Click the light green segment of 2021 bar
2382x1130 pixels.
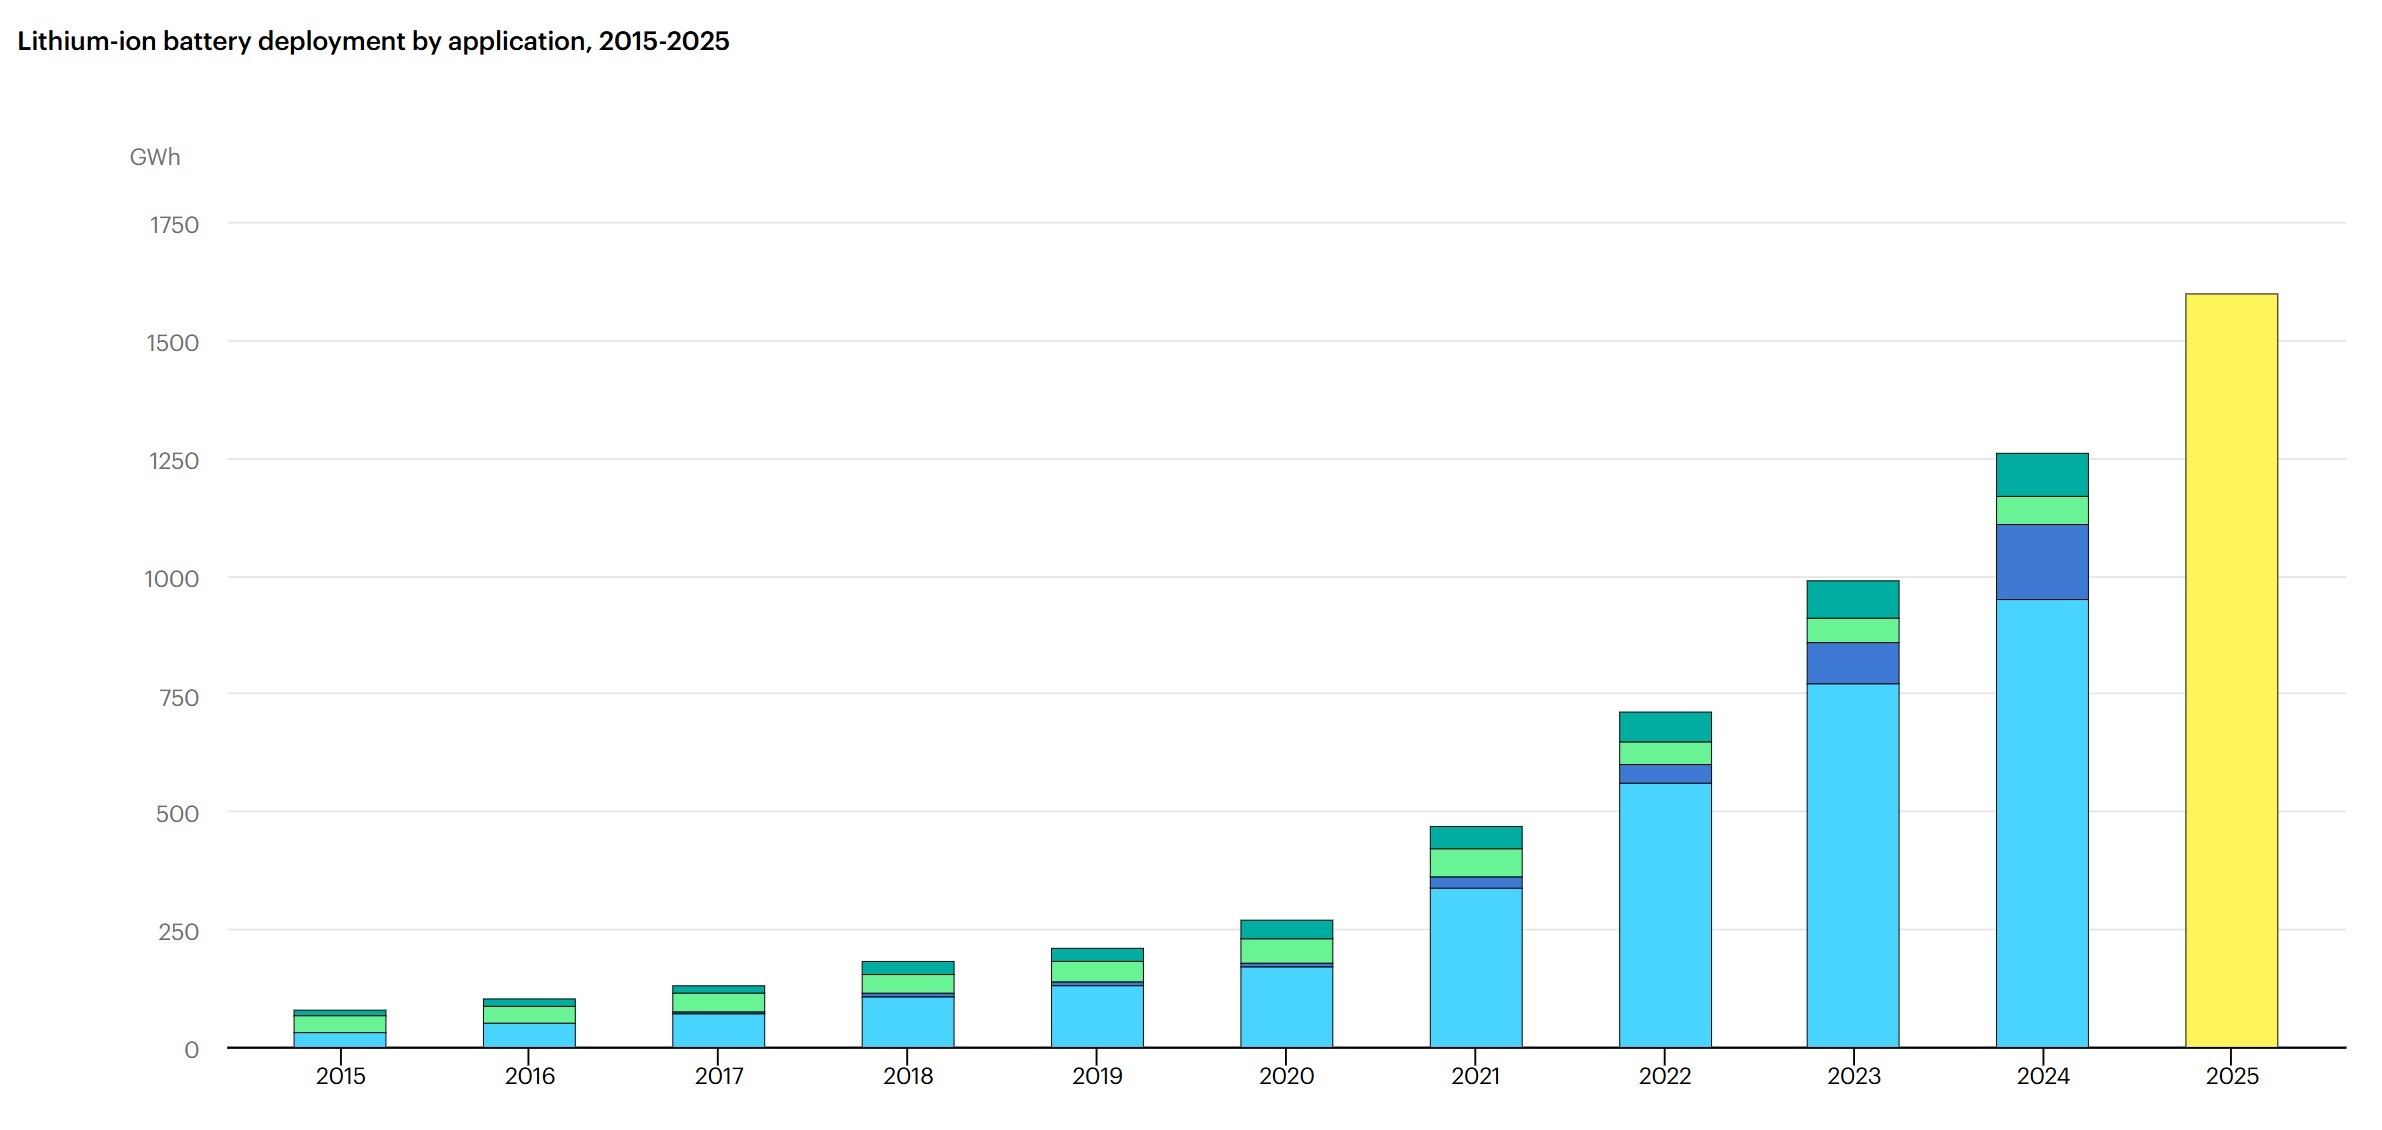click(x=1476, y=862)
